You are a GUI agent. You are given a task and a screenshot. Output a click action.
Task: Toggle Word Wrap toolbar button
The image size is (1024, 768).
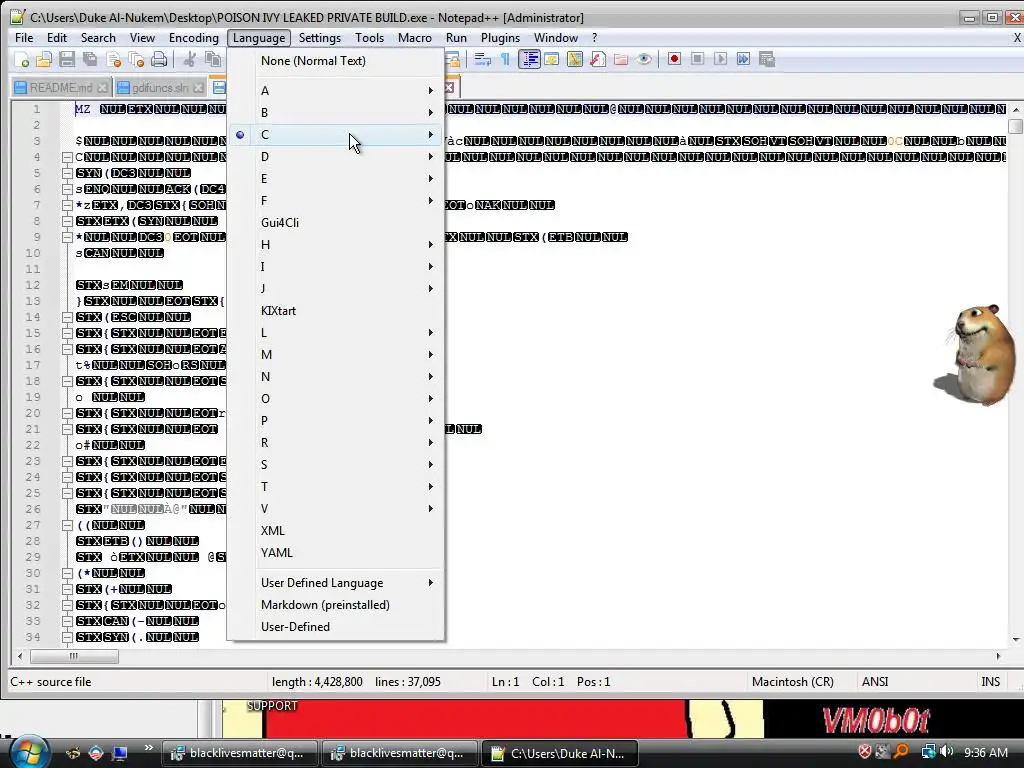point(483,60)
